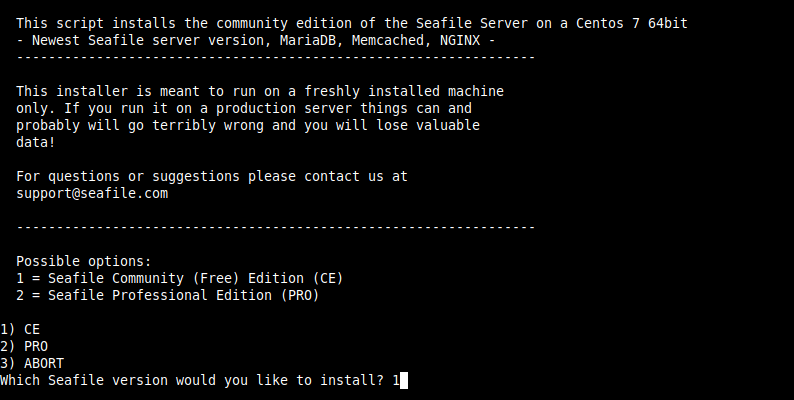Click the terminal cursor after the typed 1

[404, 380]
